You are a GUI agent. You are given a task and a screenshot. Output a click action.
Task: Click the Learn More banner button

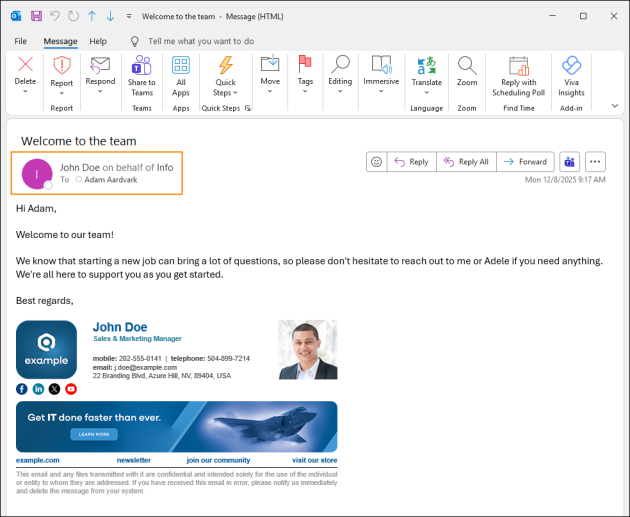(x=94, y=434)
